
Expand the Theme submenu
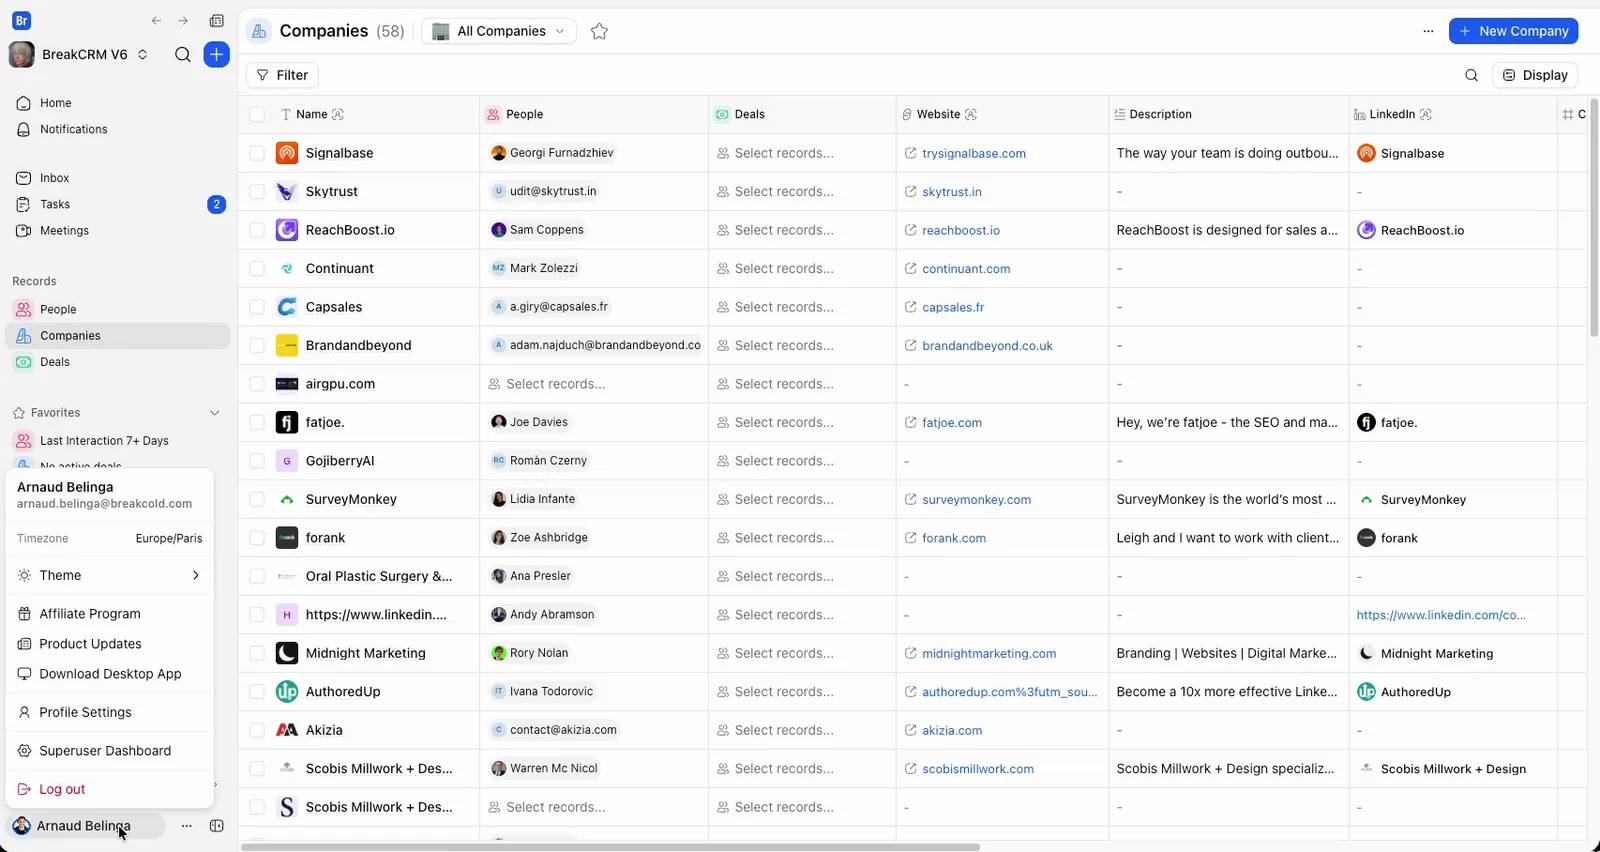110,575
